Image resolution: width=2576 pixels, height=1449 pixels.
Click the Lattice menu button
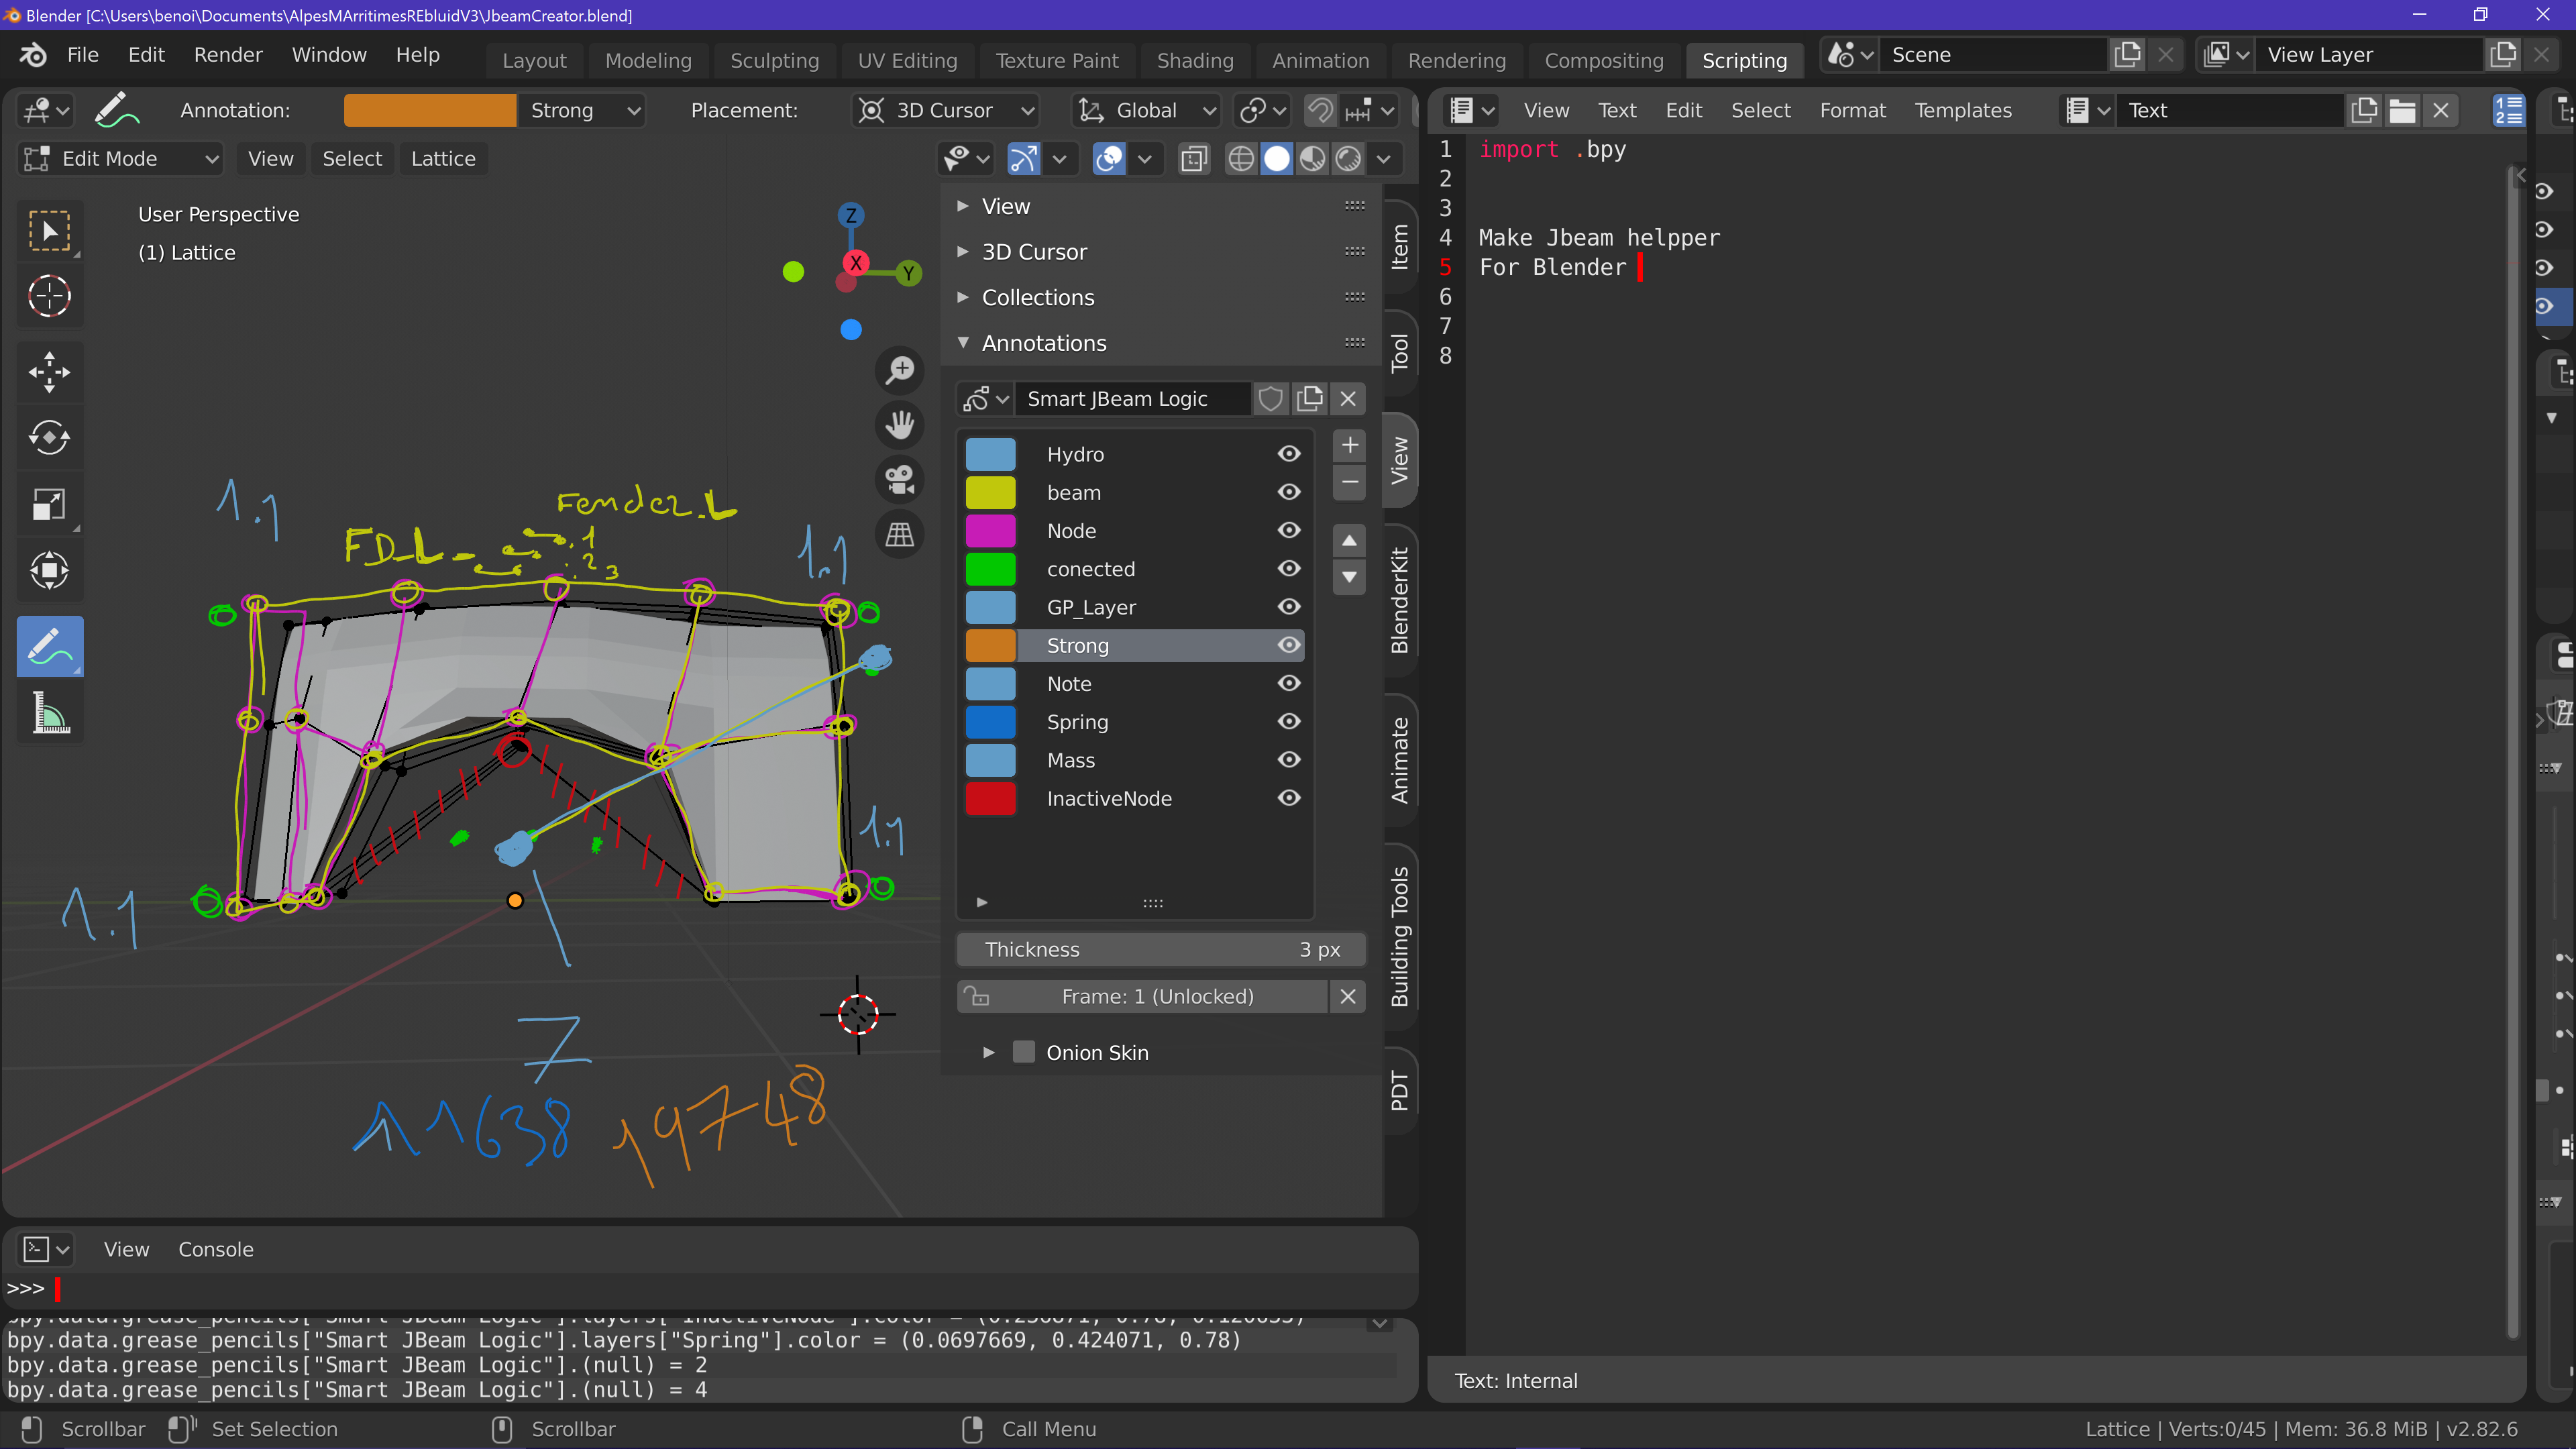(443, 158)
